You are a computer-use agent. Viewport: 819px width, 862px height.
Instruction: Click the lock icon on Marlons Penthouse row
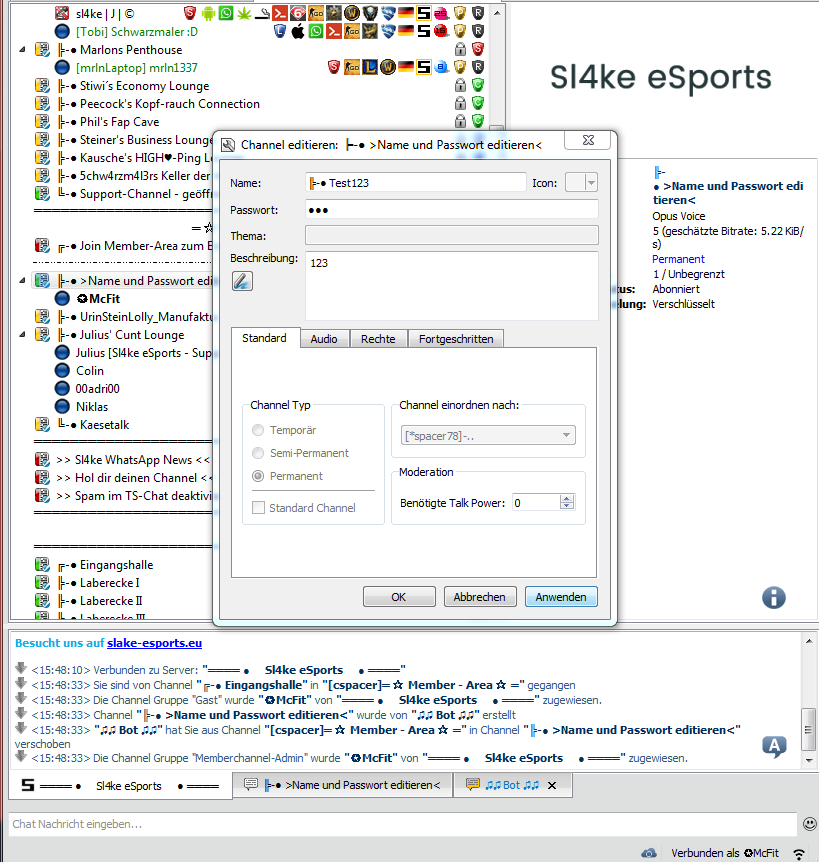click(460, 49)
